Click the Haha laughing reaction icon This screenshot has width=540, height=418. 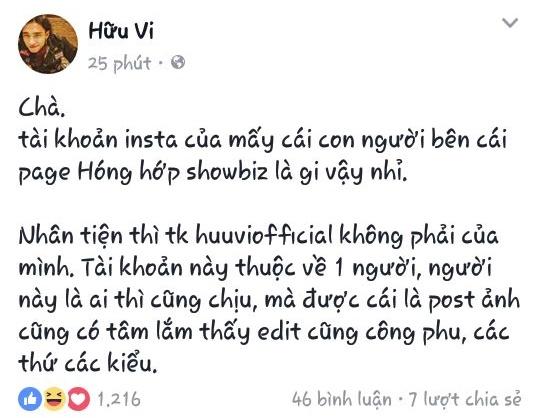tap(55, 399)
